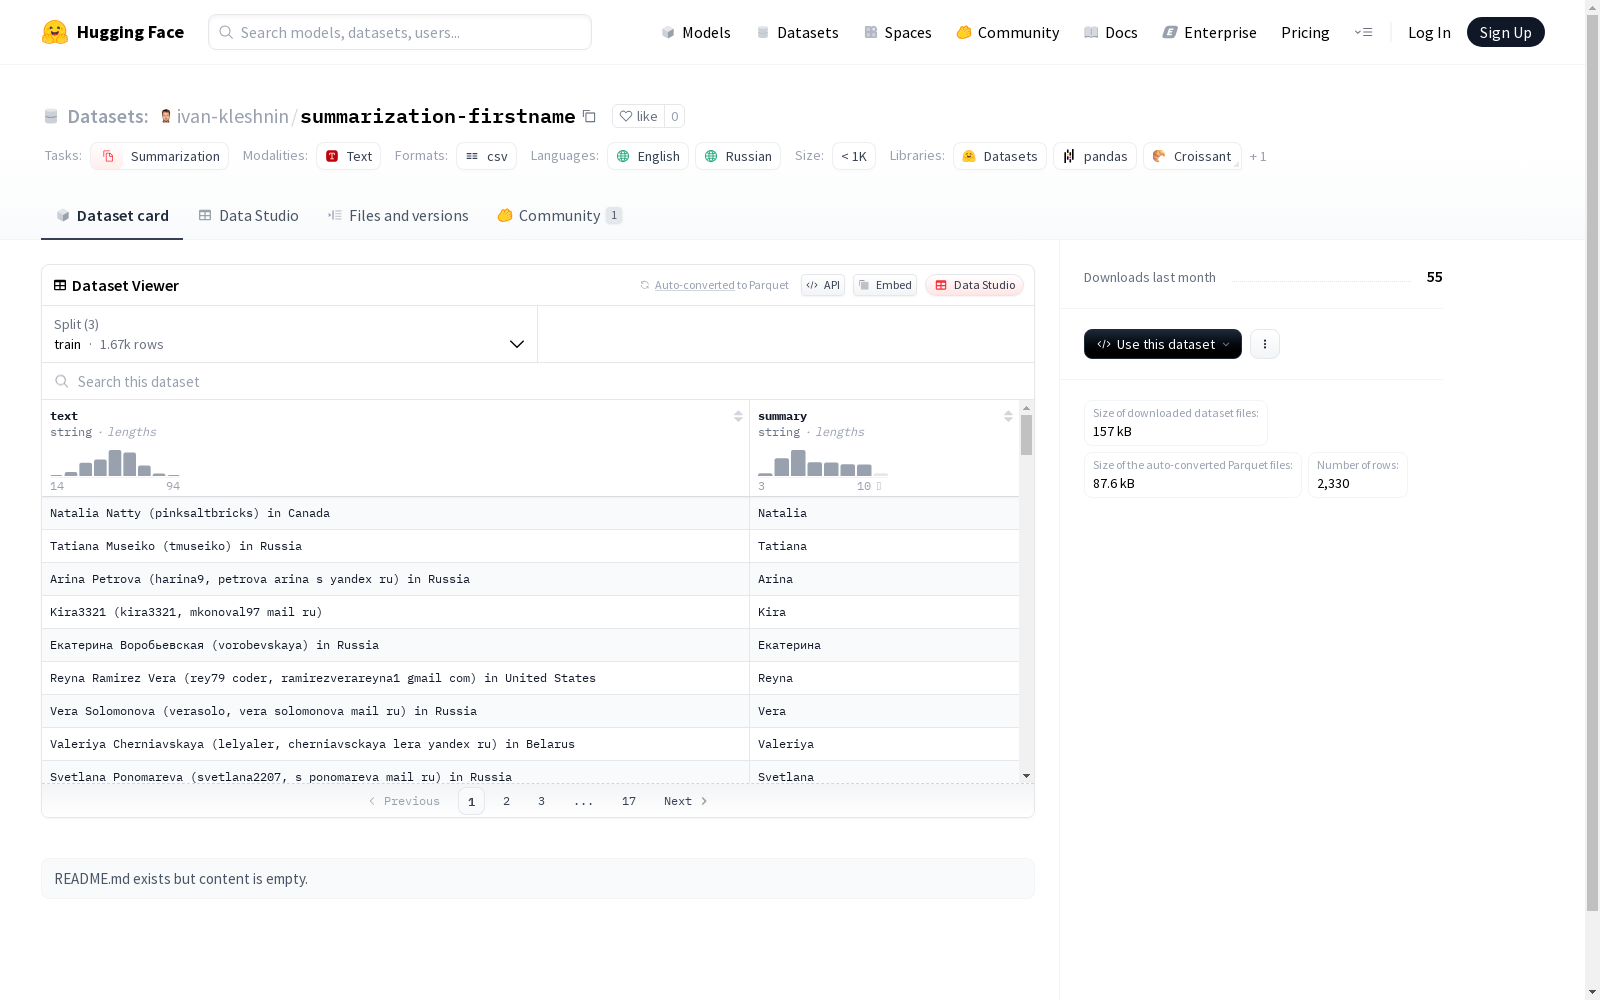Click the search magnifier in dataset search
The height and width of the screenshot is (1000, 1600).
tap(62, 381)
